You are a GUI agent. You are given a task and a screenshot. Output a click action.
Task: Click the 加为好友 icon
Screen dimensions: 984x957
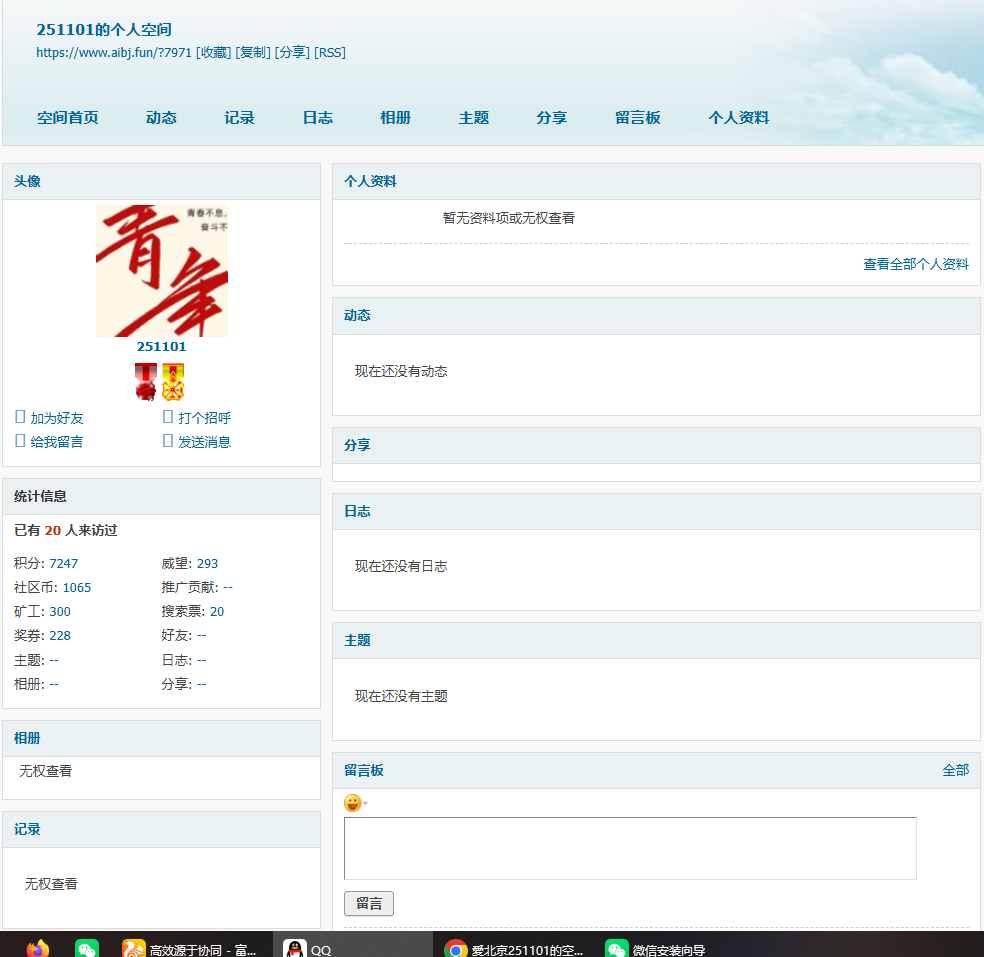coord(18,416)
